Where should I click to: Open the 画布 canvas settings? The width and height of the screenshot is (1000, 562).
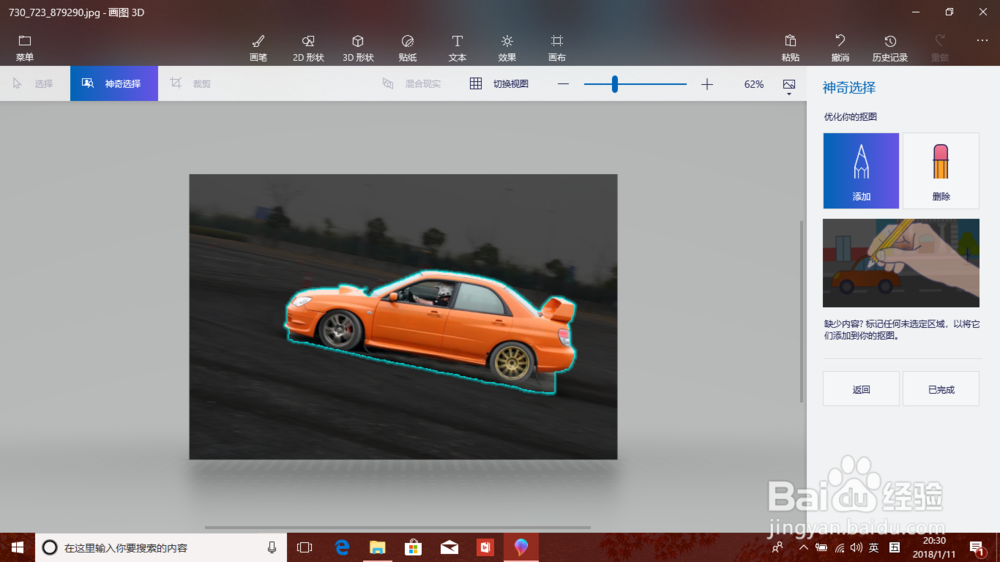pyautogui.click(x=557, y=48)
